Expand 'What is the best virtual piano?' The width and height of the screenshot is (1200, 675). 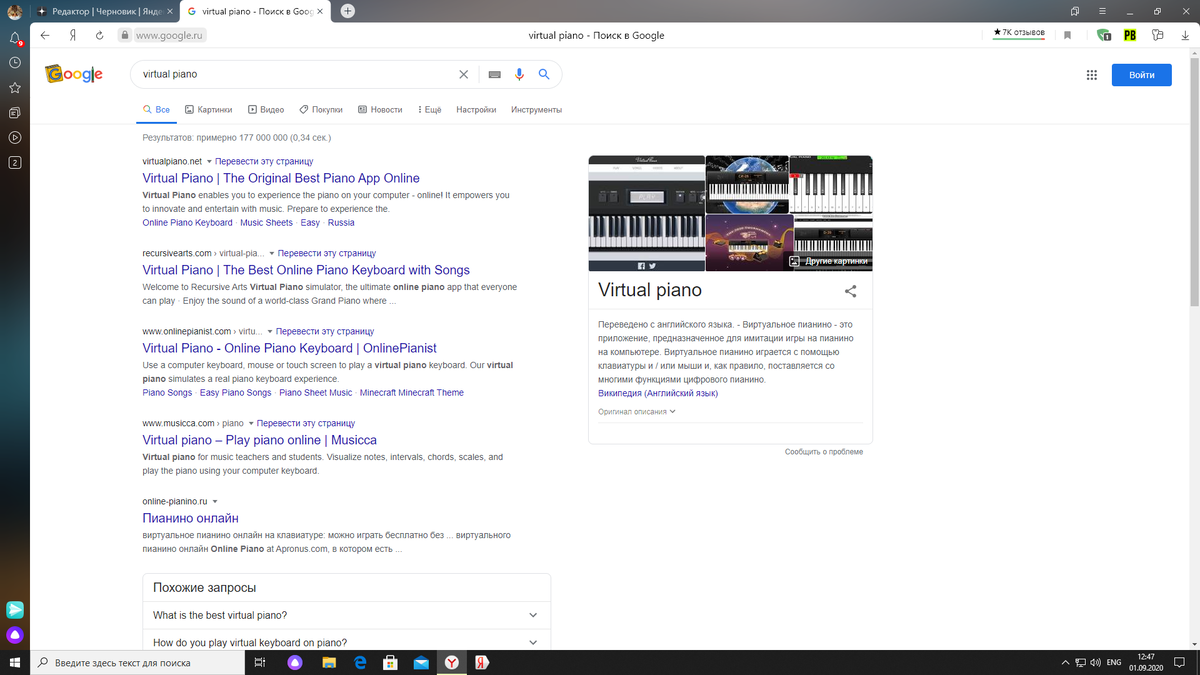point(346,615)
